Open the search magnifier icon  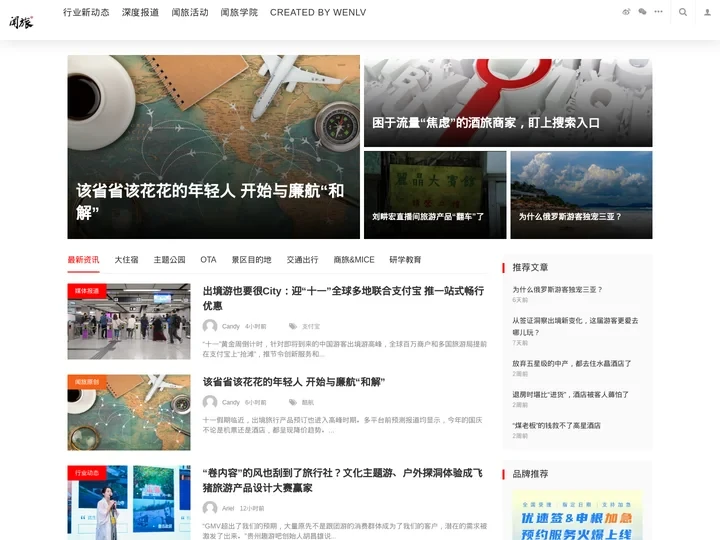683,12
